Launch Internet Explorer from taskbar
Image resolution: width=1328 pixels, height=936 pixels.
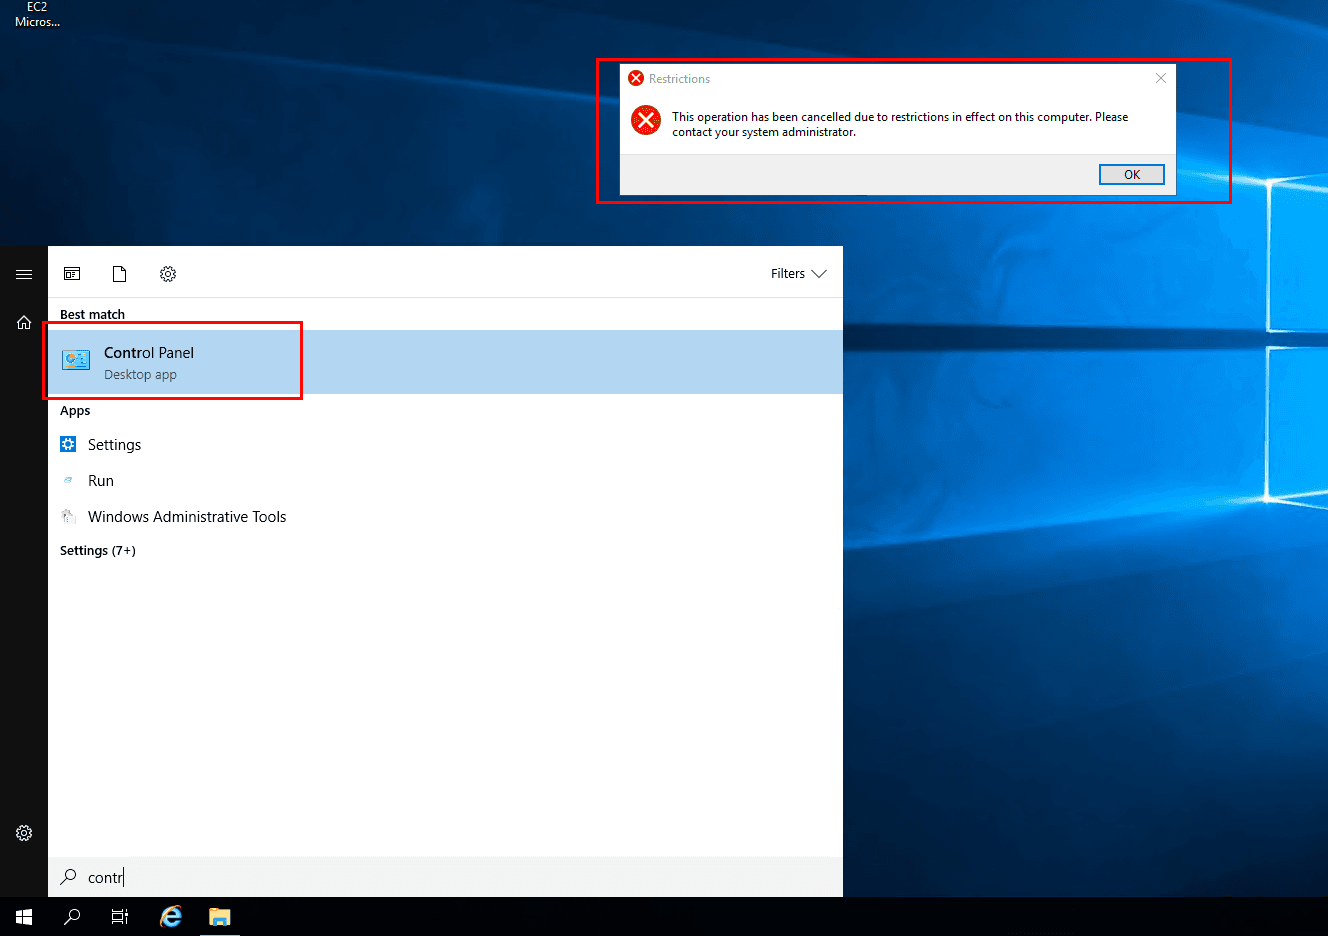click(171, 917)
